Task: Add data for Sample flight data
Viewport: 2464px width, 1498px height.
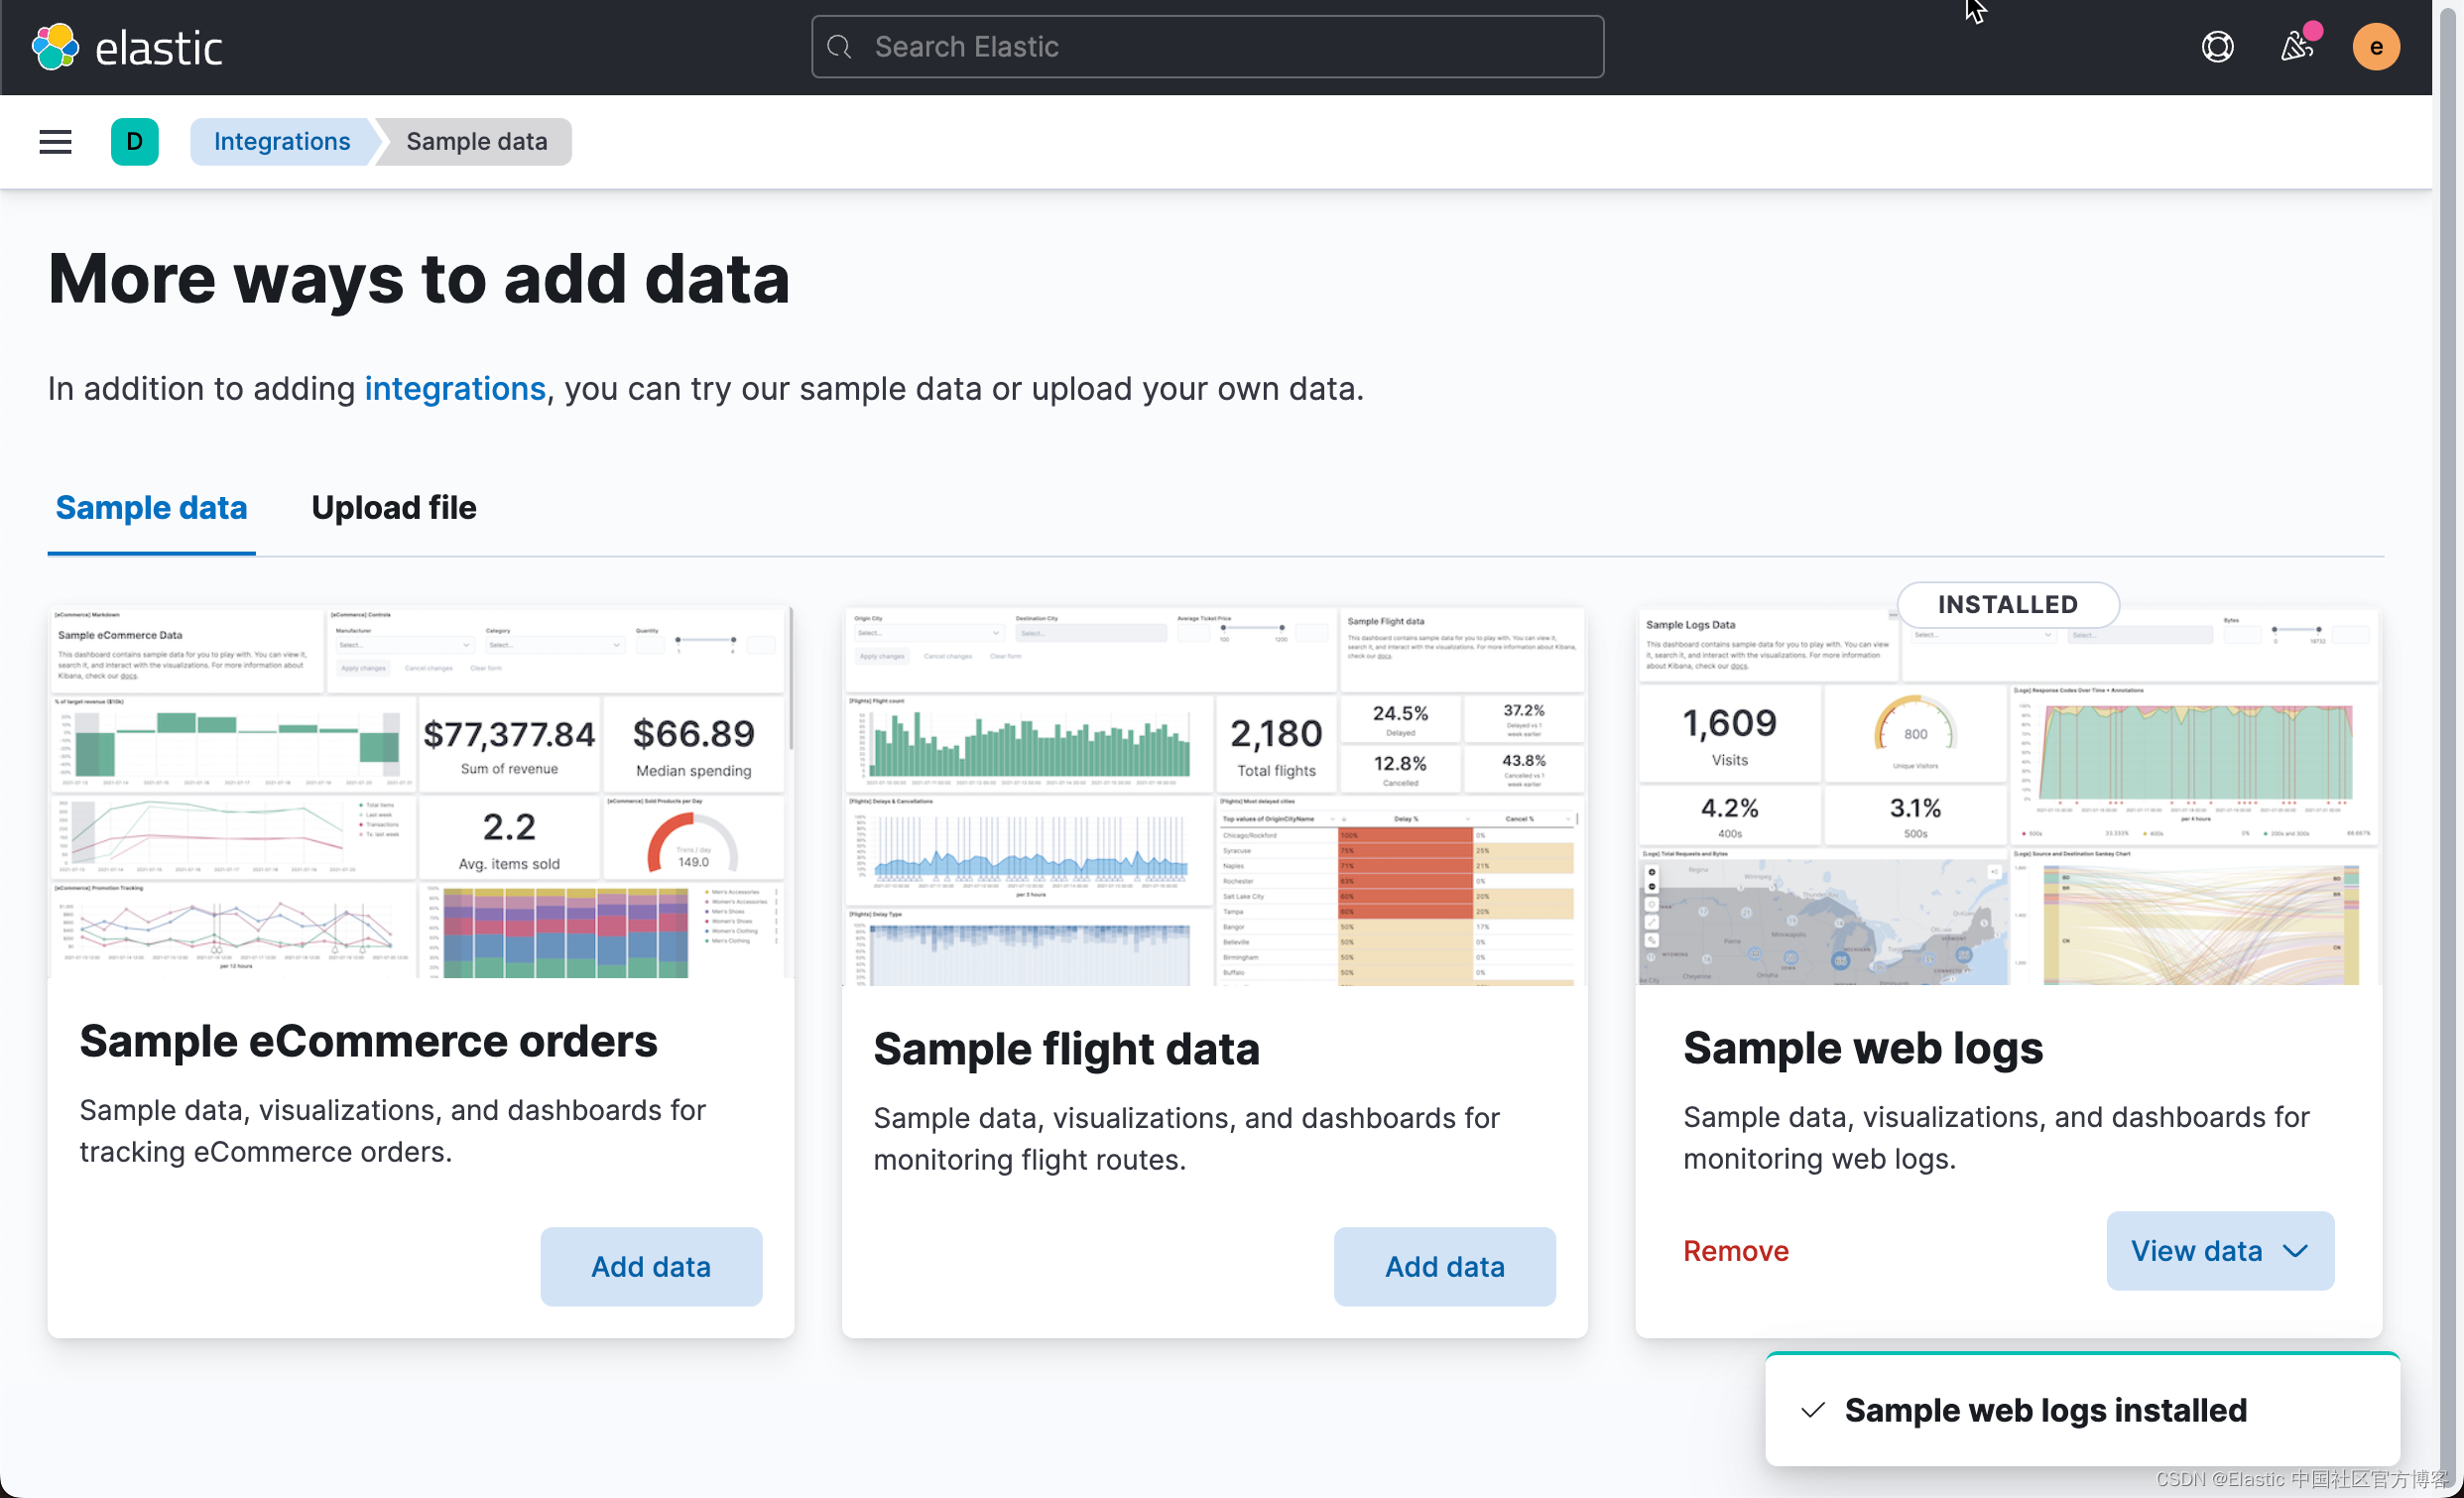Action: (x=1444, y=1267)
